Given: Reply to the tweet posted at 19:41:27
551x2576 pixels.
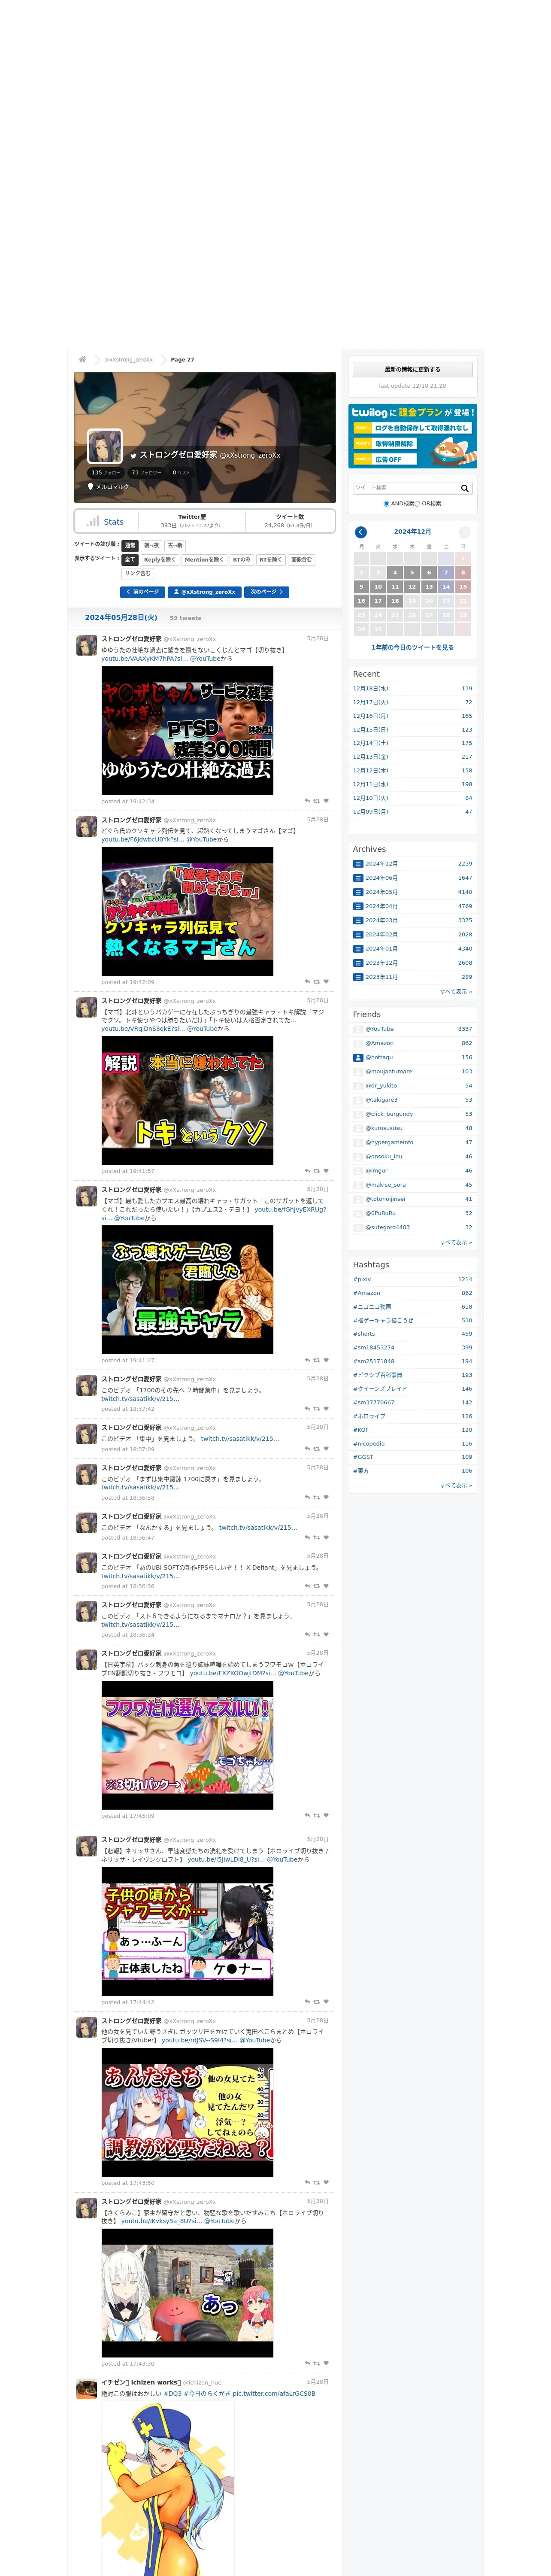Looking at the screenshot, I should tap(307, 1360).
